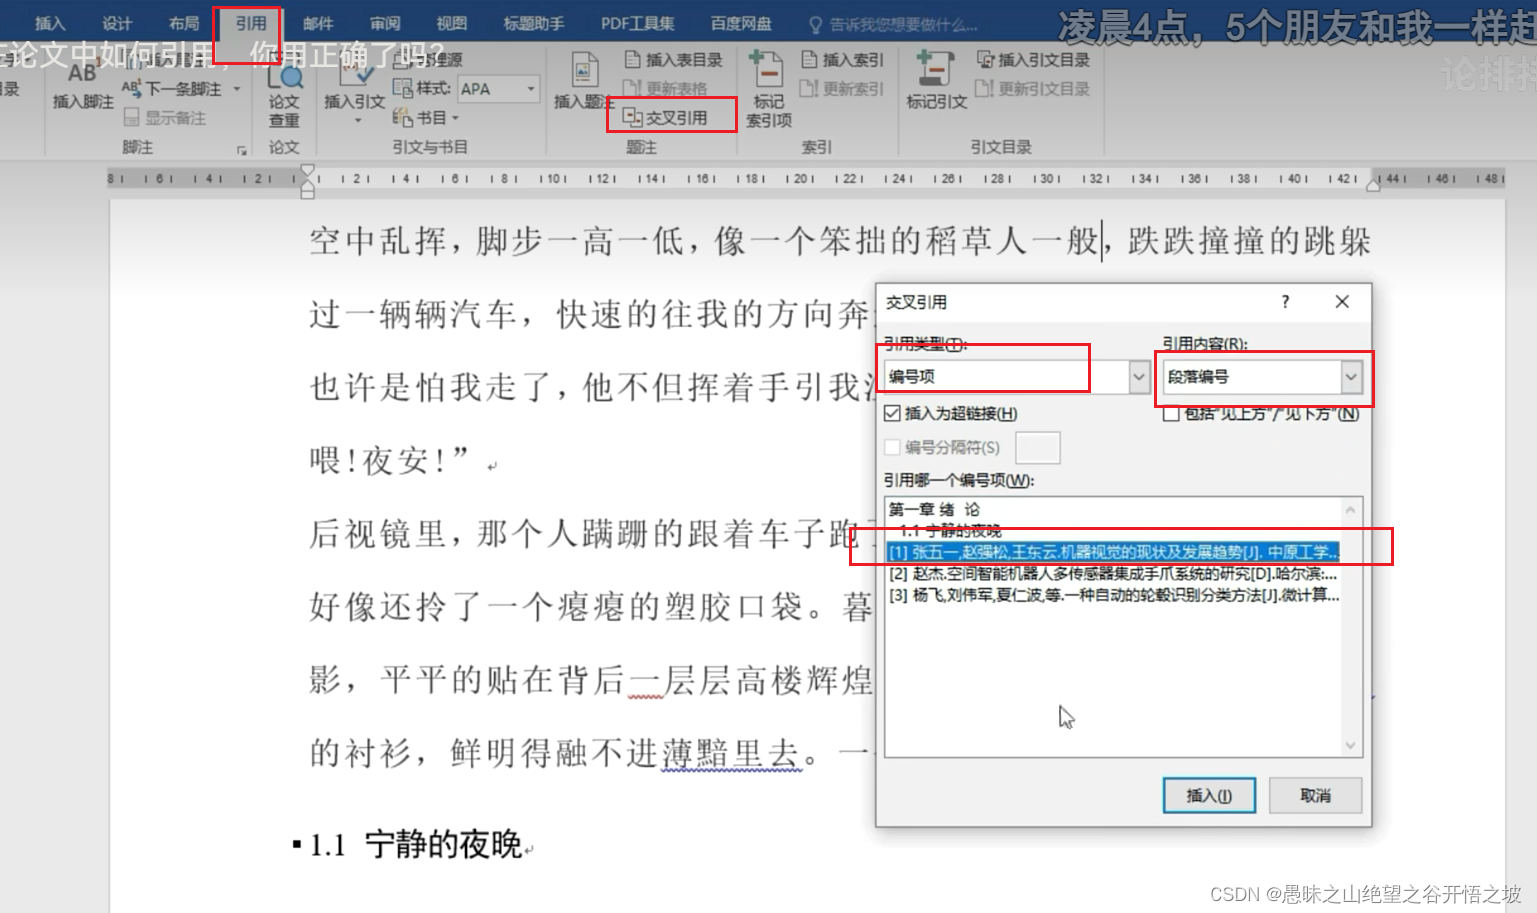Click list scrollbar down arrow
This screenshot has width=1537, height=913.
(1351, 745)
